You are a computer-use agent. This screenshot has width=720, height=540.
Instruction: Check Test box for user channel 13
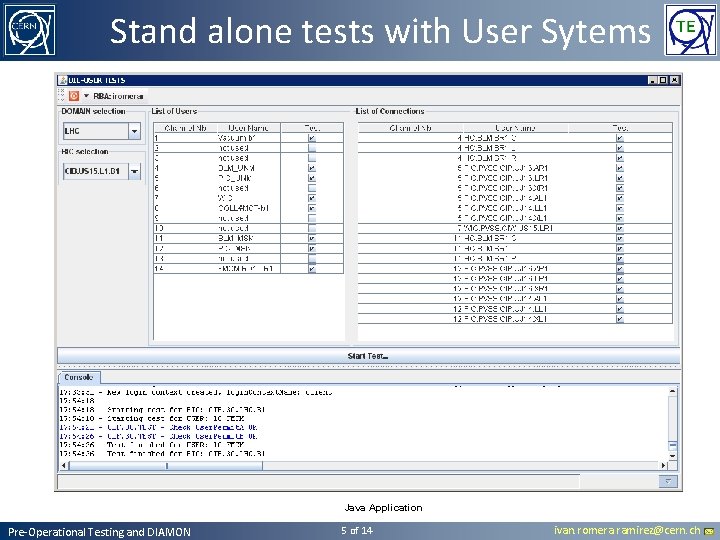pos(312,259)
